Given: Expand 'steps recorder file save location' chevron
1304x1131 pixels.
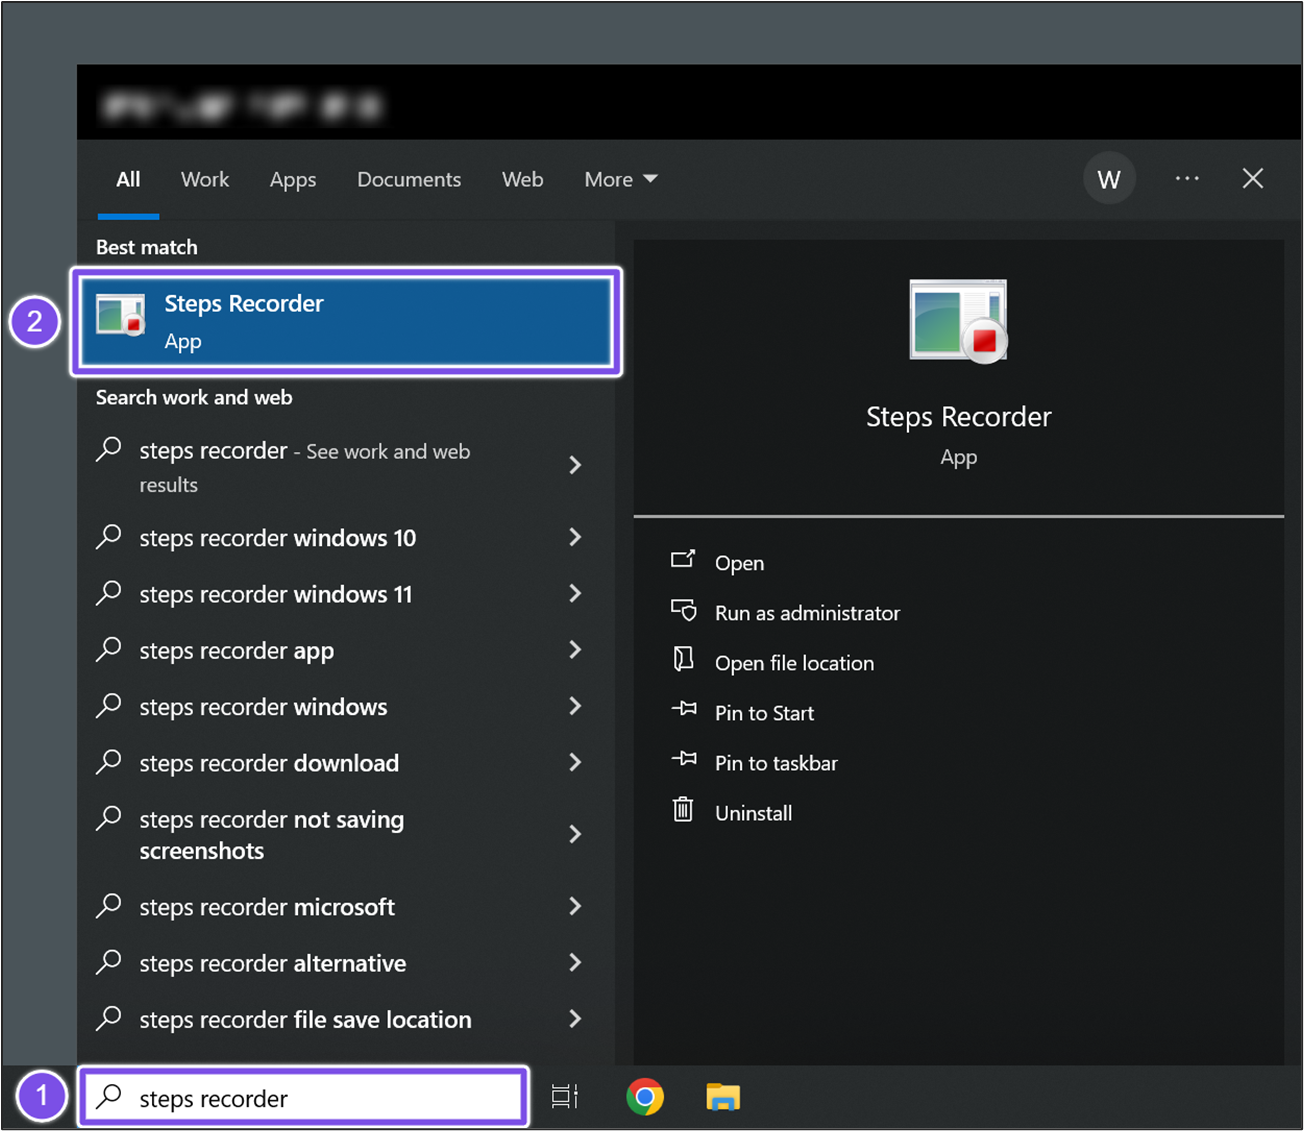Looking at the screenshot, I should point(575,1019).
